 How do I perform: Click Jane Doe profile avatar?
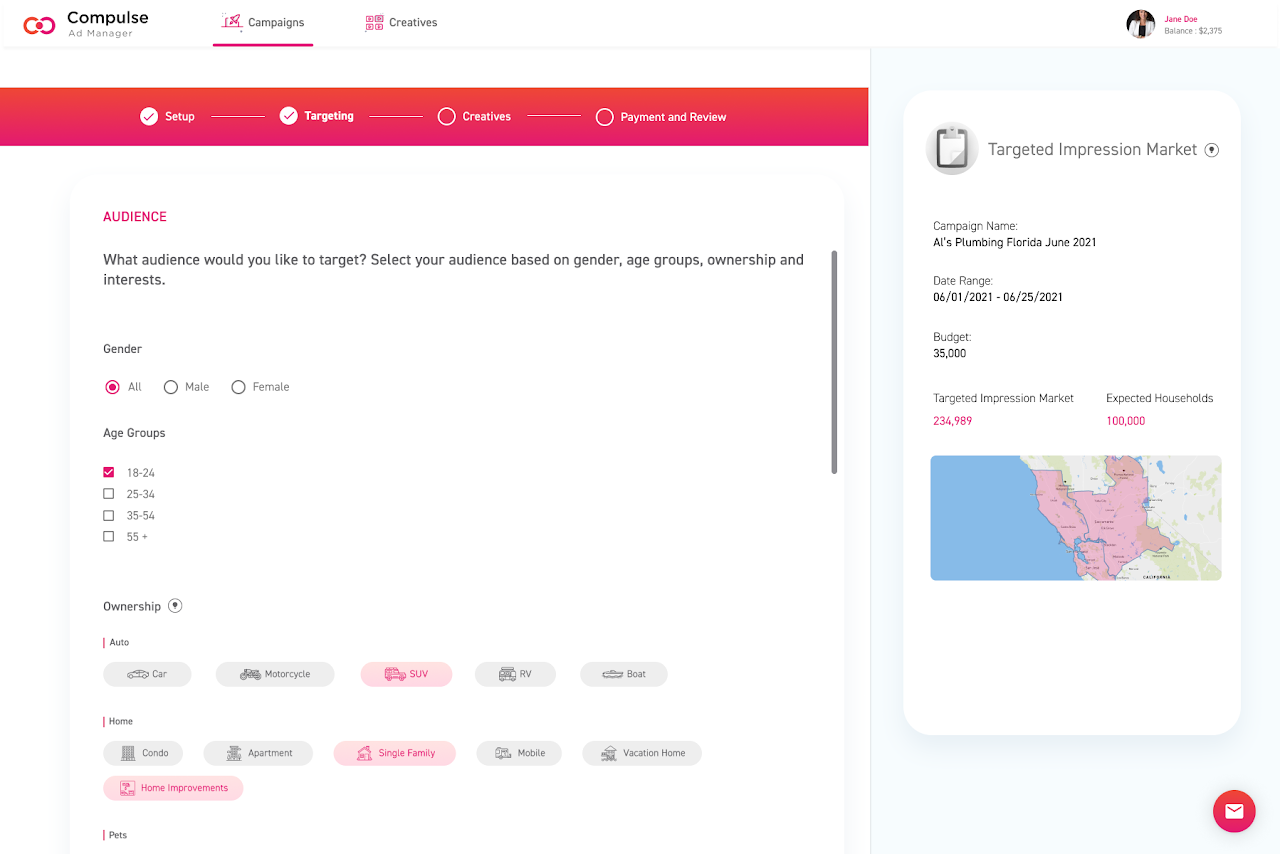(x=1140, y=24)
